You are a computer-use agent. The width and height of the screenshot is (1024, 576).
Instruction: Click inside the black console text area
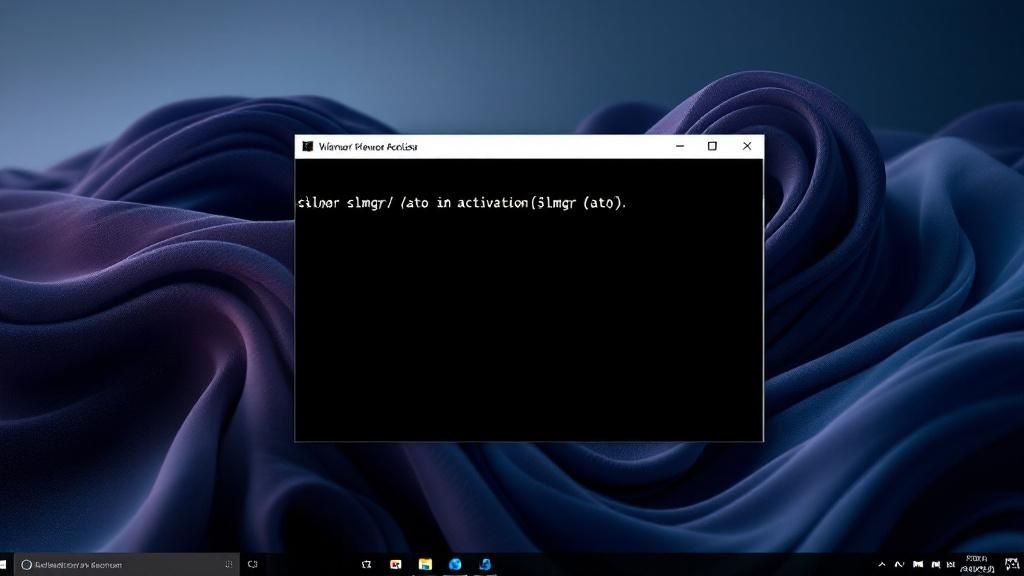click(529, 300)
